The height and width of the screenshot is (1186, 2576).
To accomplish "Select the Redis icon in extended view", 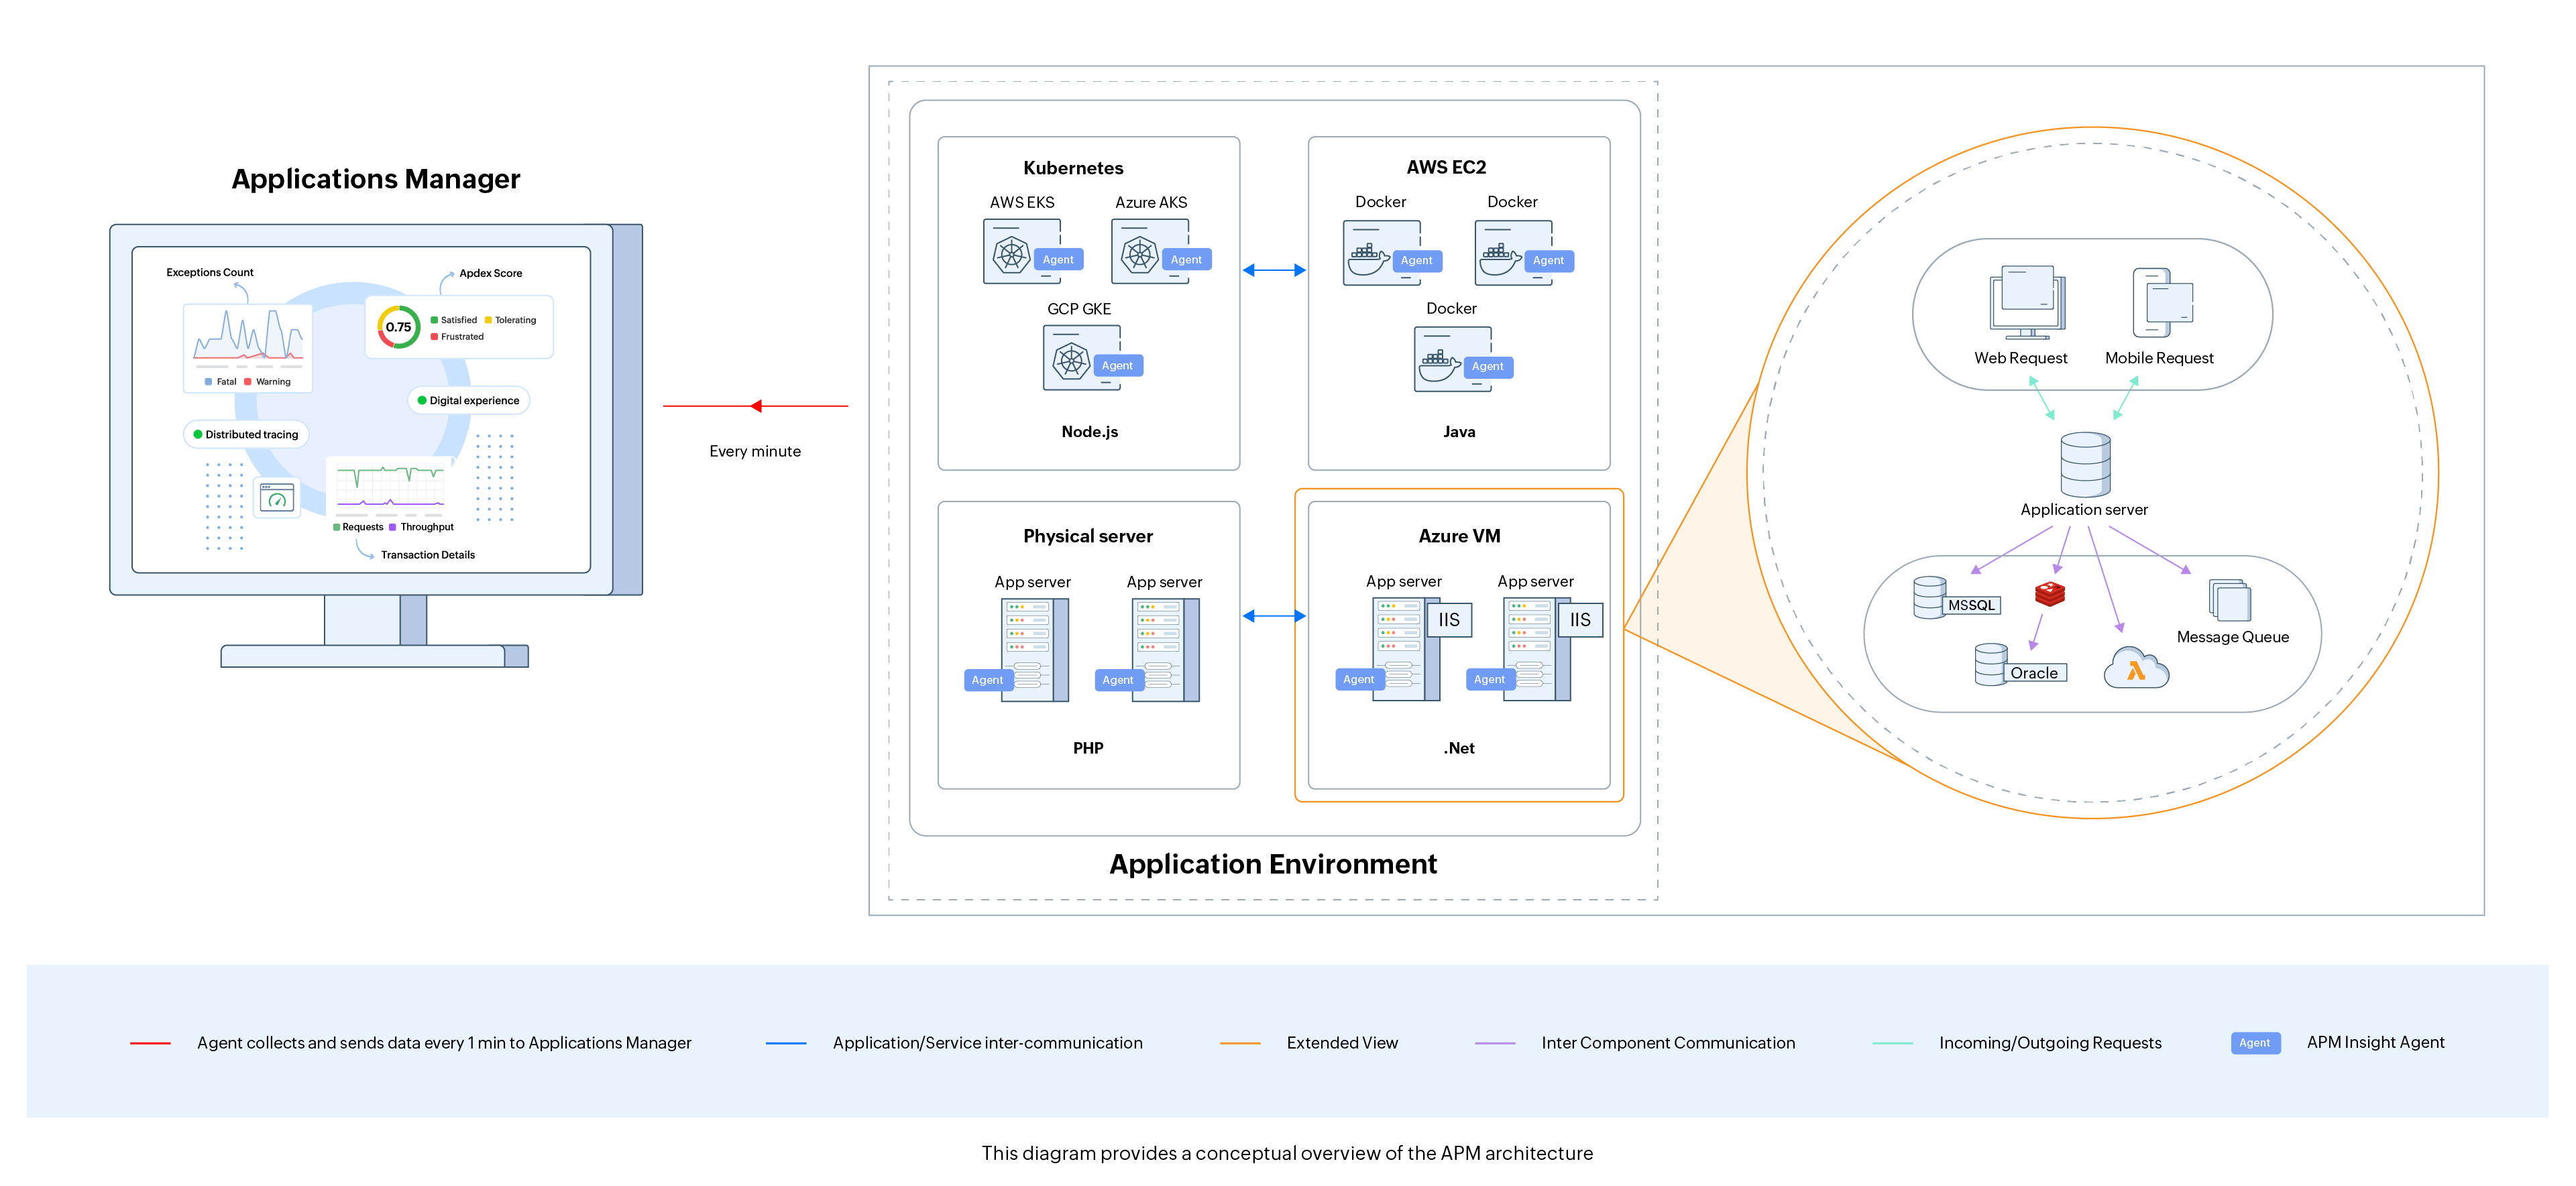I will click(2050, 594).
